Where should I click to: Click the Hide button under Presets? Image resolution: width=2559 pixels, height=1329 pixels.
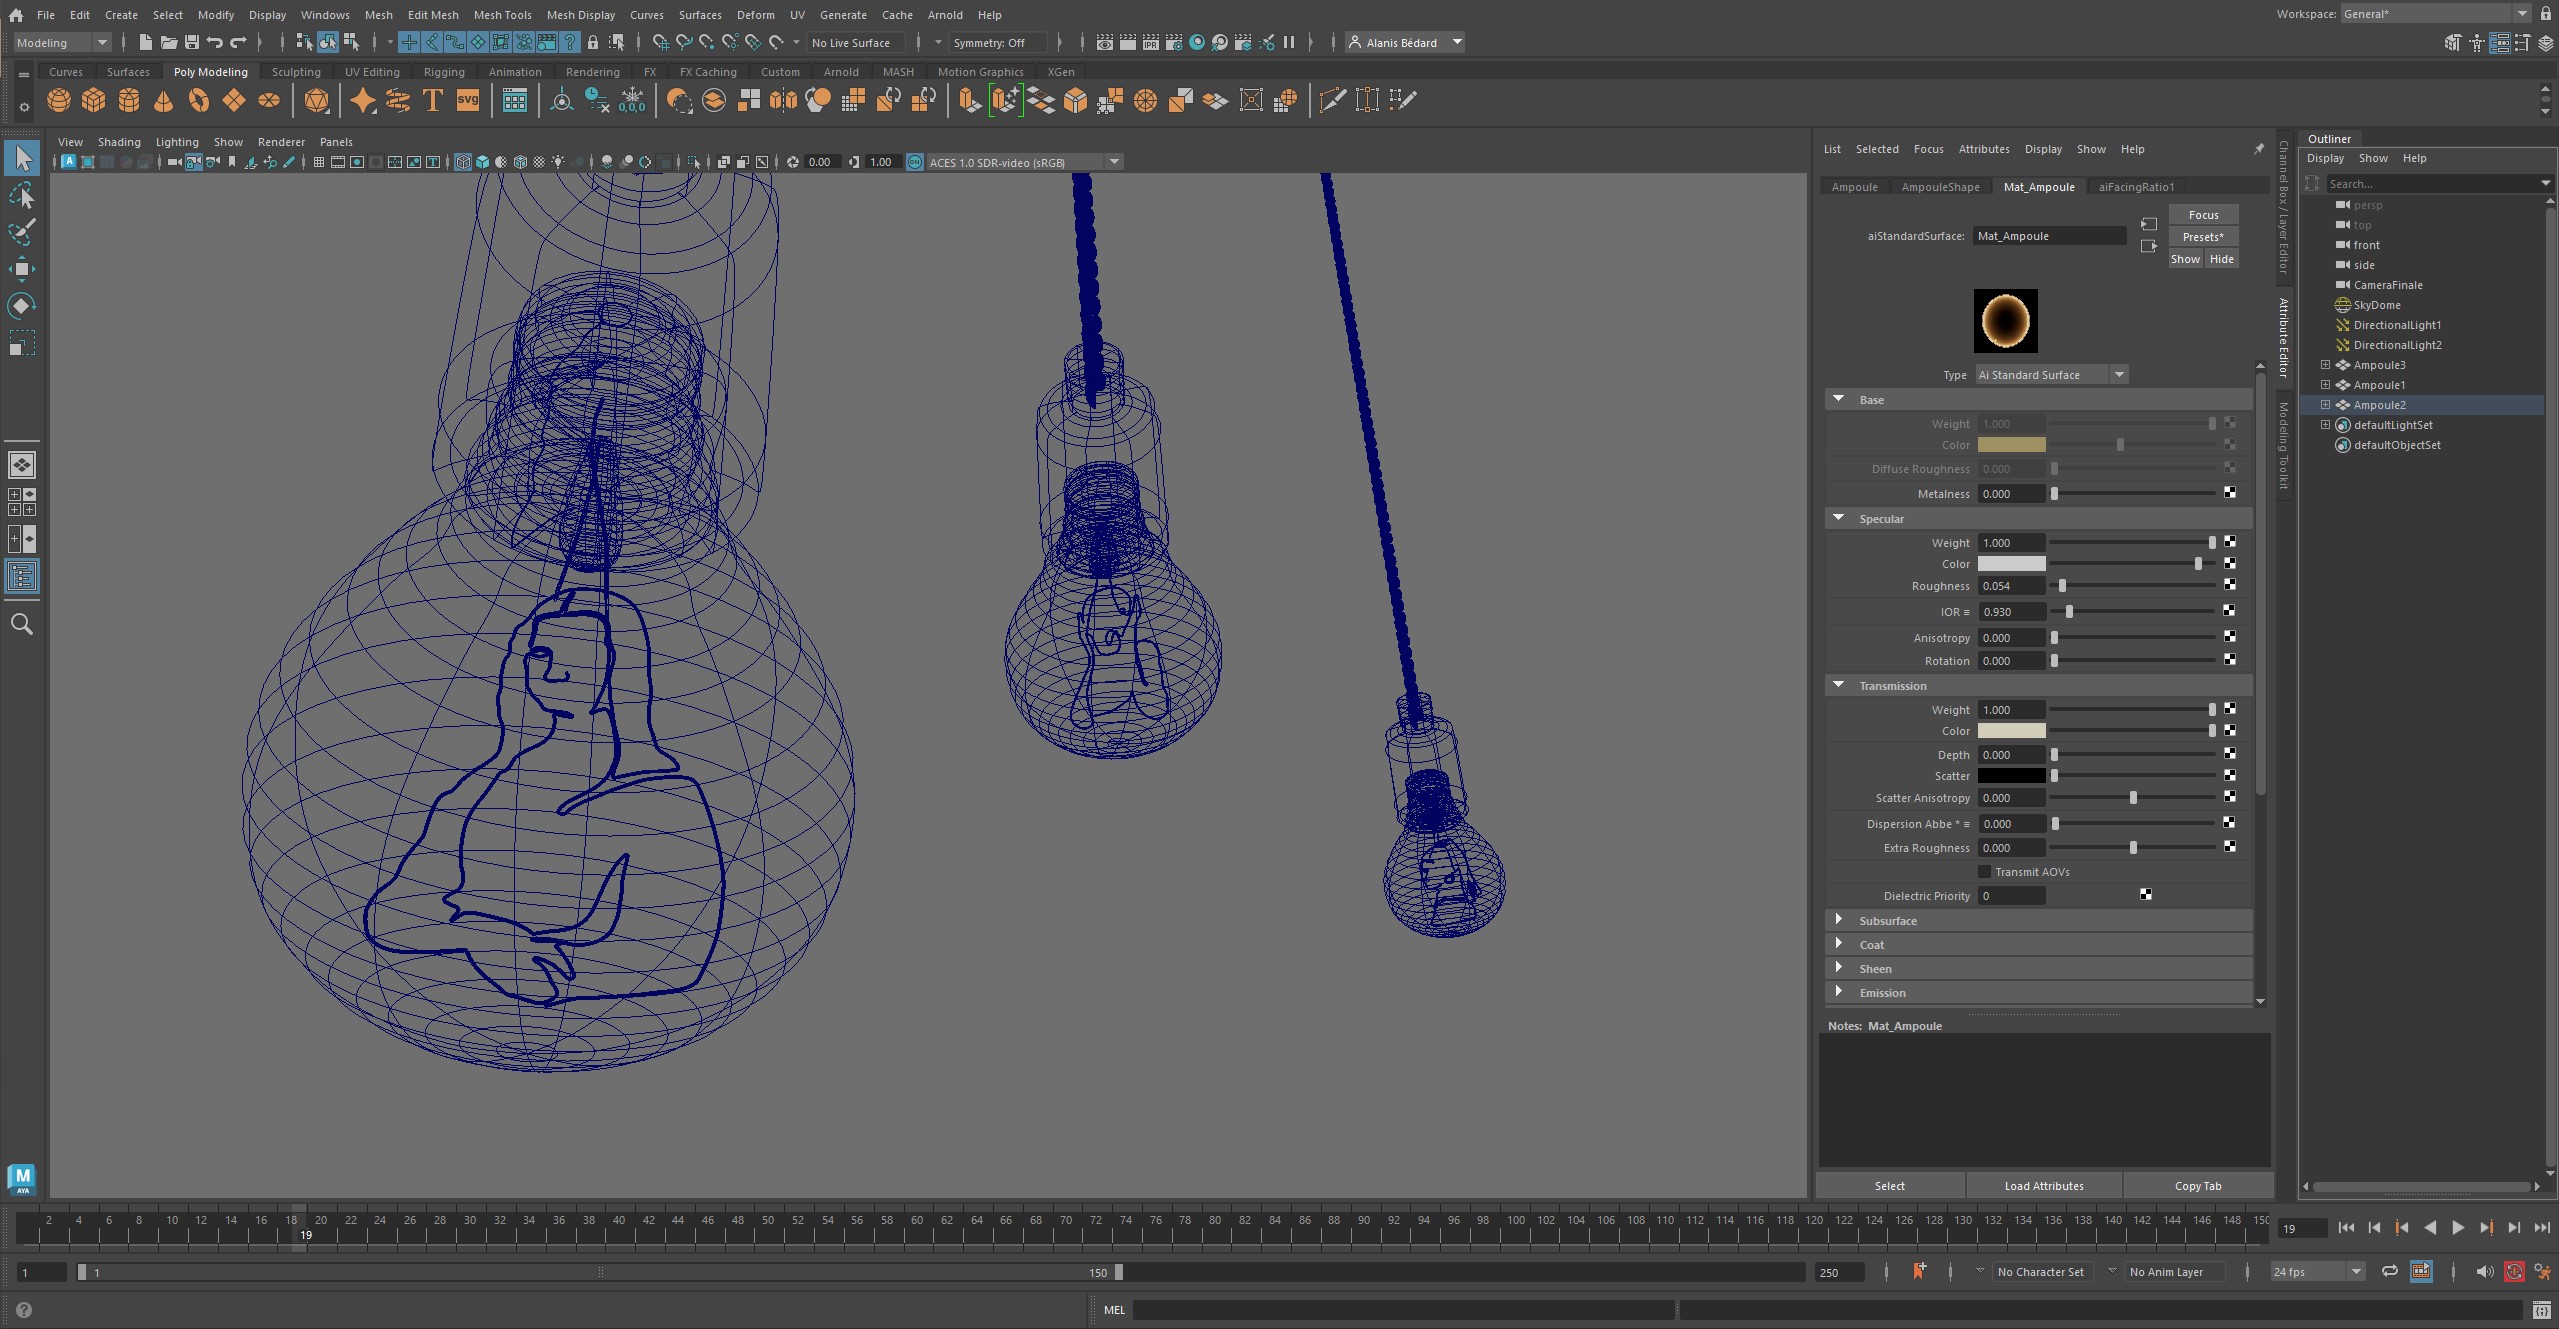point(2222,259)
